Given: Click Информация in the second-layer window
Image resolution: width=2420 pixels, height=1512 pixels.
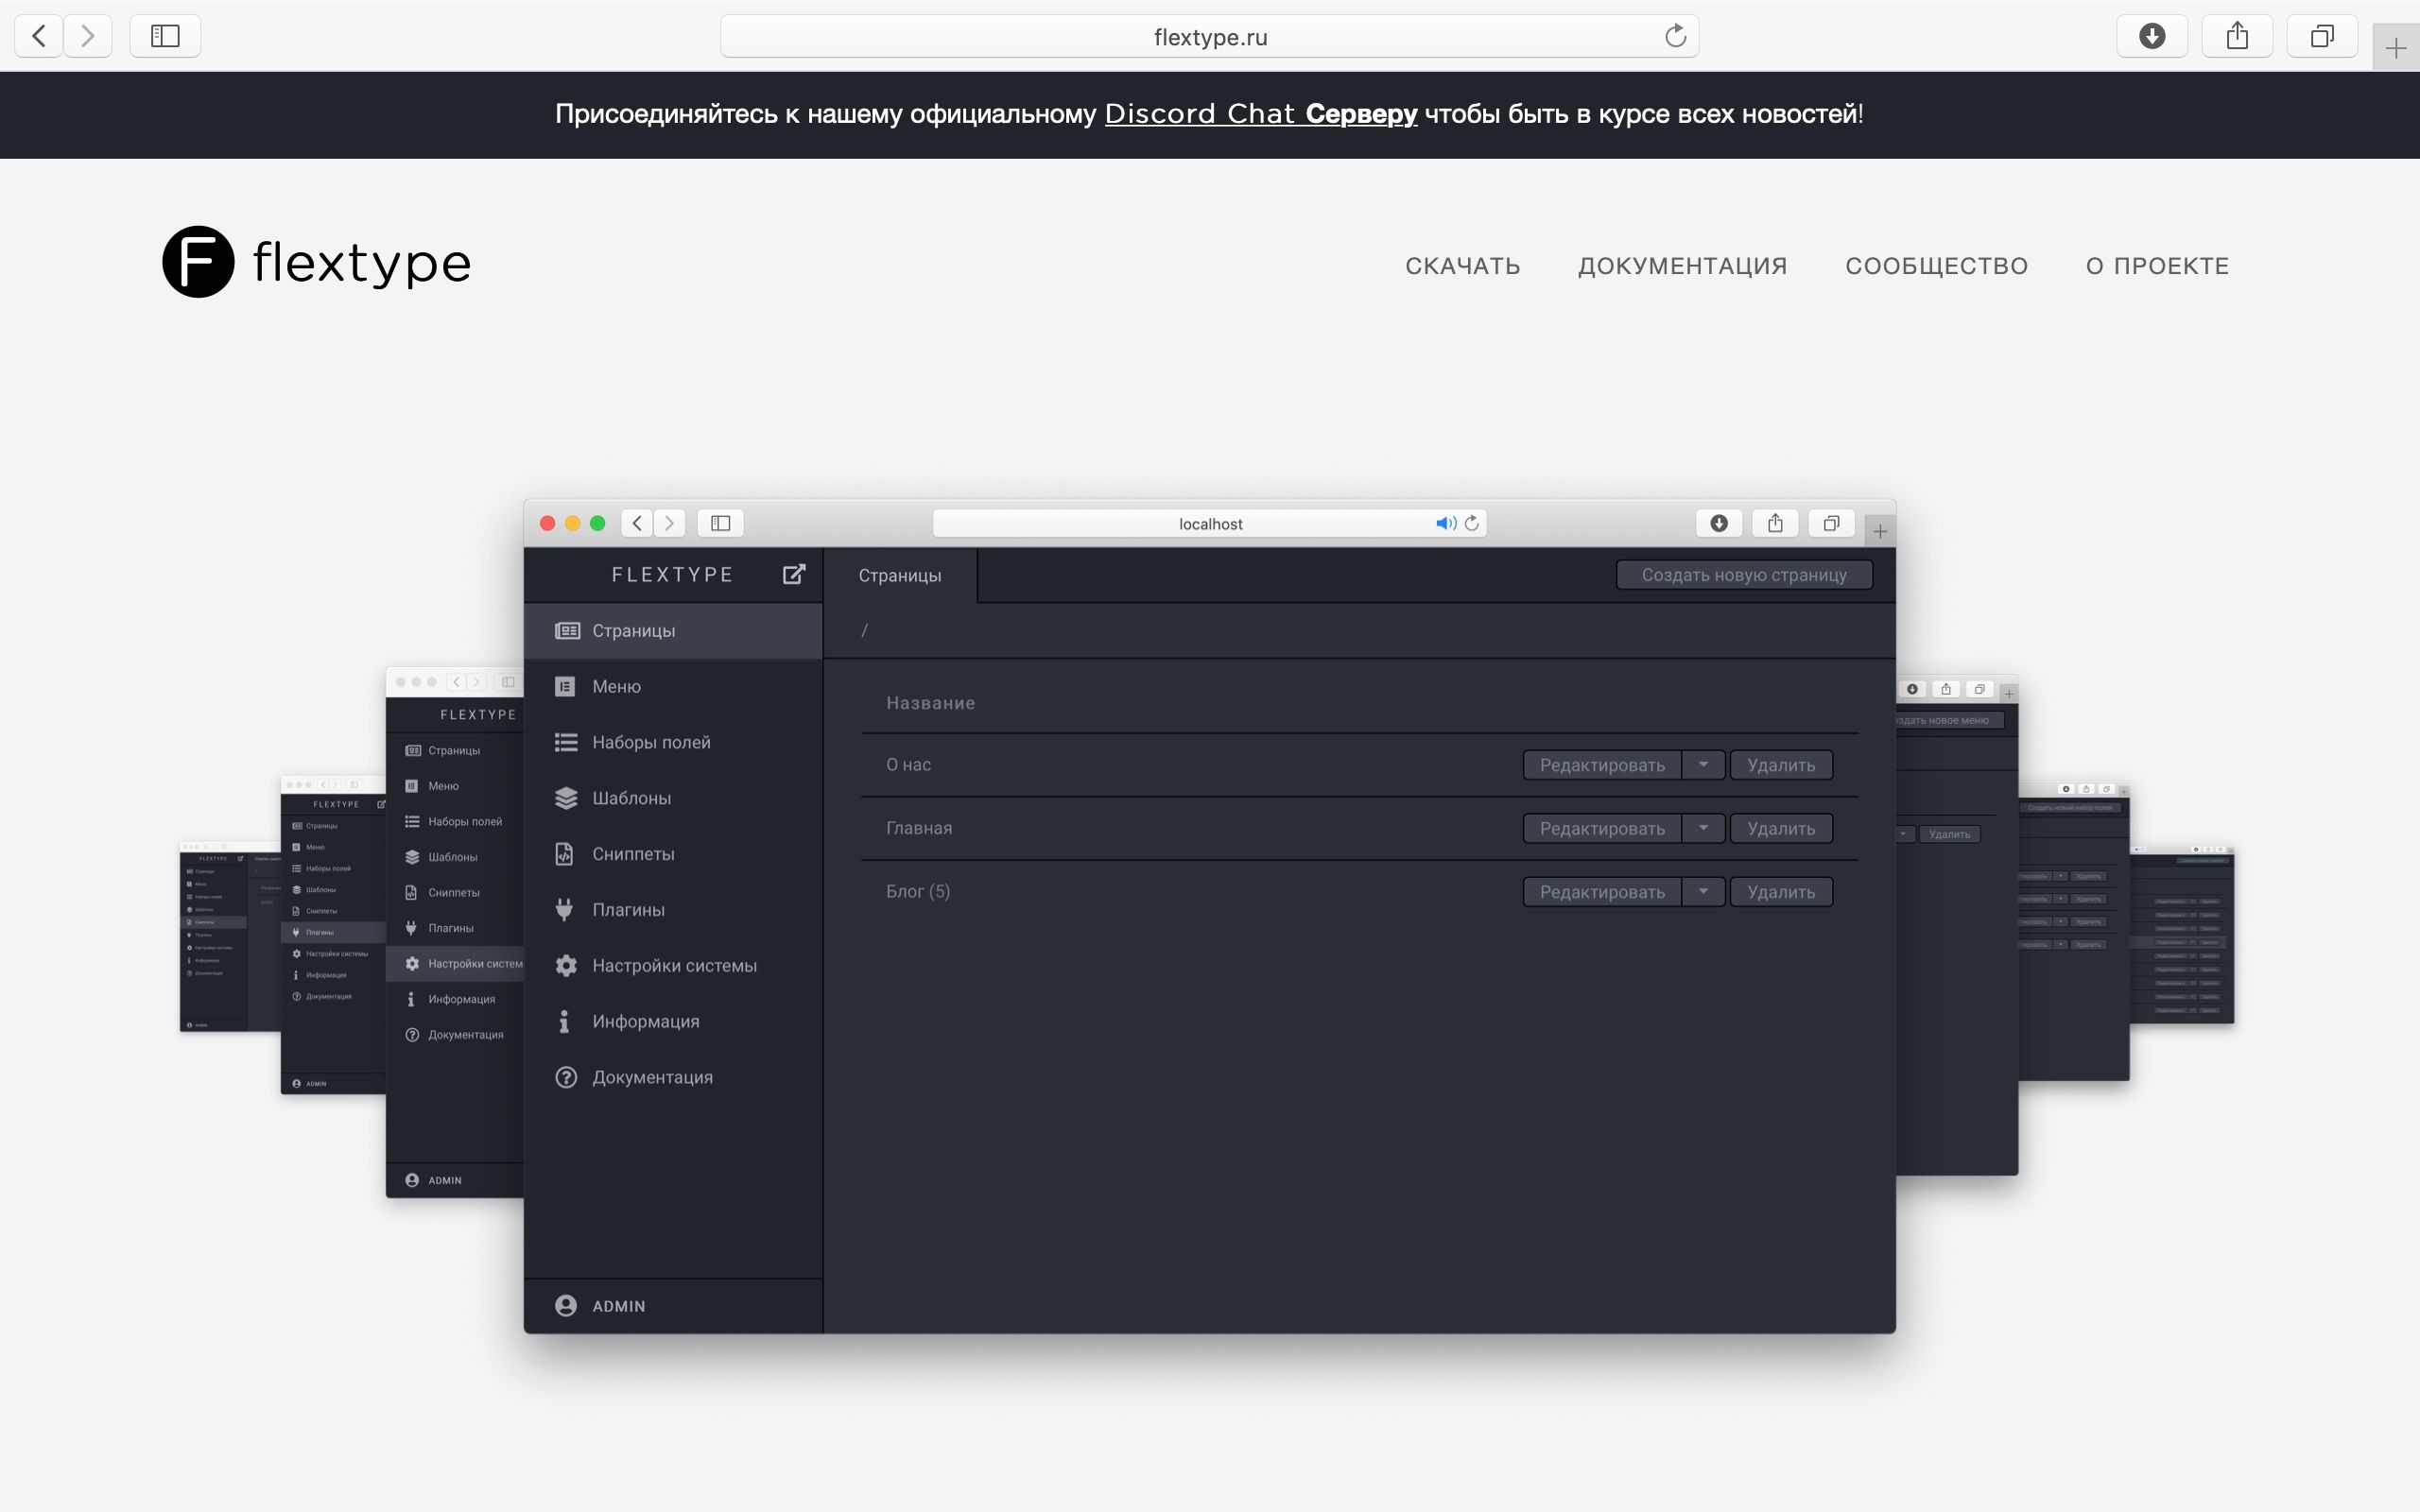Looking at the screenshot, I should tap(455, 999).
